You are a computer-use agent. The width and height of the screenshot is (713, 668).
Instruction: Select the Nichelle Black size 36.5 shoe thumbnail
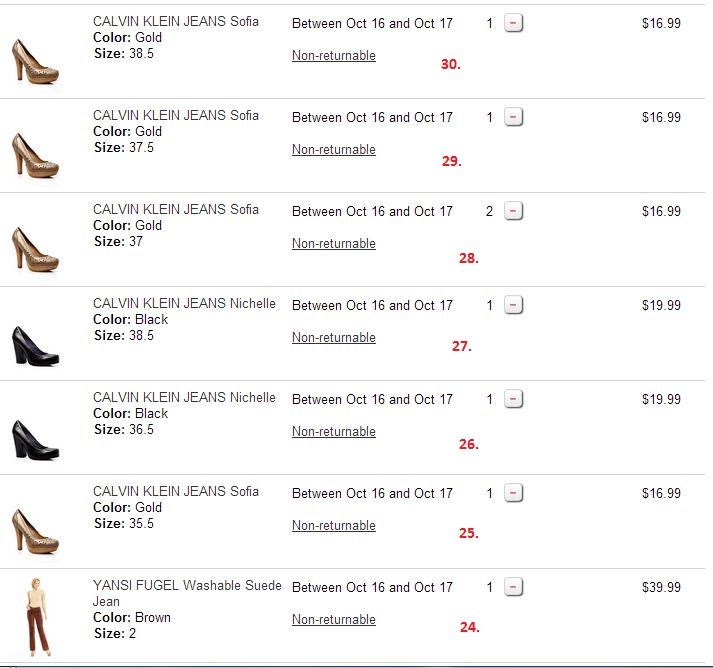coord(35,439)
